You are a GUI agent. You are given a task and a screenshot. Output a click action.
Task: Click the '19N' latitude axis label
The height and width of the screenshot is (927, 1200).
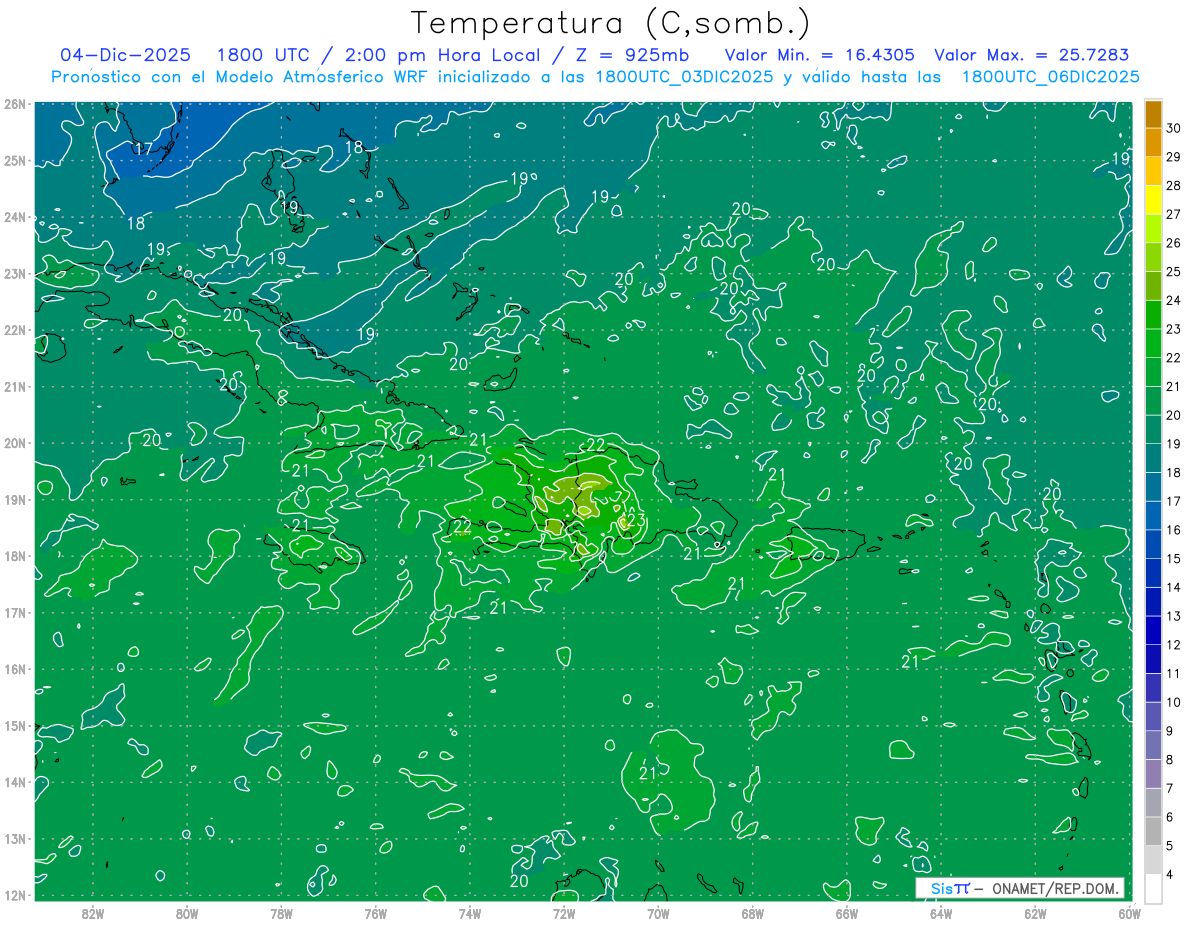(14, 500)
